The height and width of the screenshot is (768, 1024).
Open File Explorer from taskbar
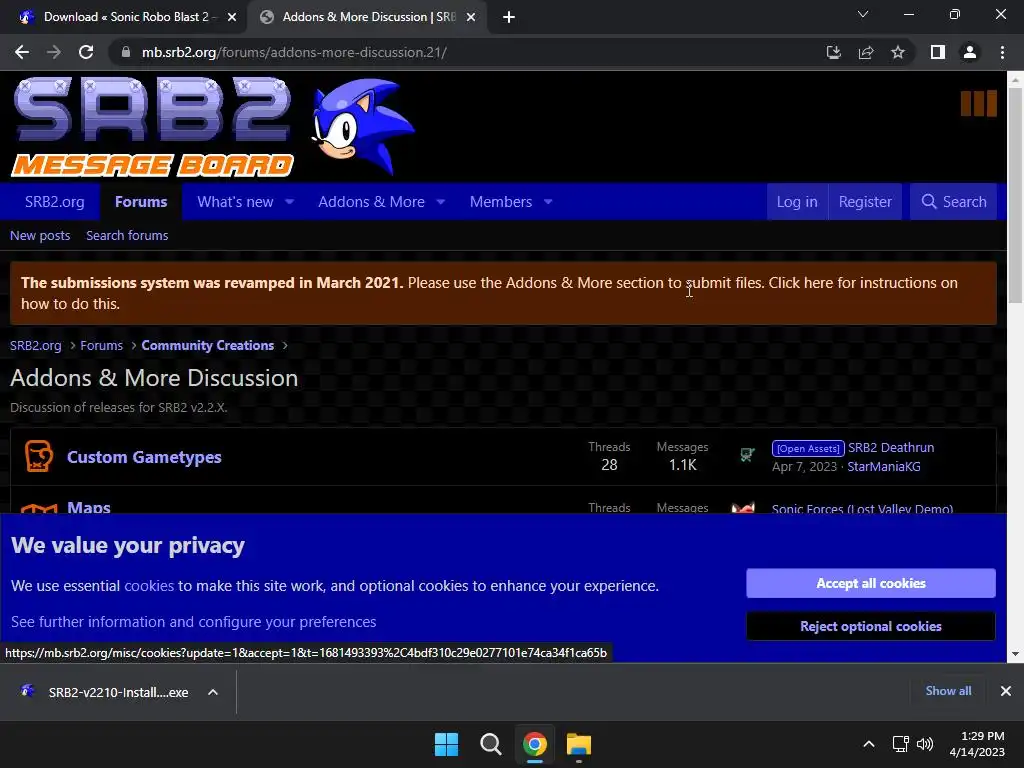579,744
